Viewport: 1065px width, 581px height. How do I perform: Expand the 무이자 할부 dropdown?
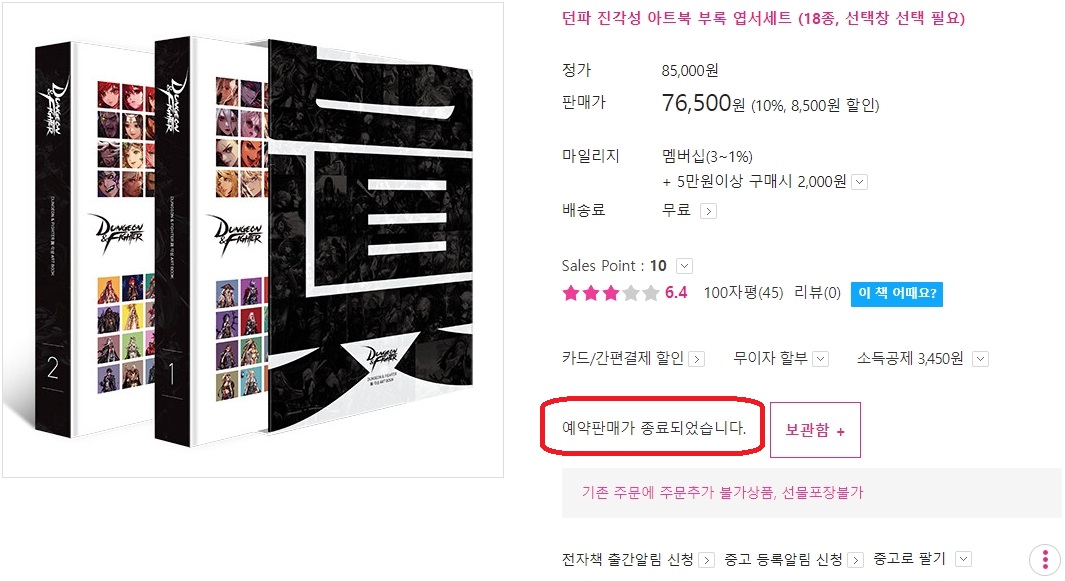point(821,359)
